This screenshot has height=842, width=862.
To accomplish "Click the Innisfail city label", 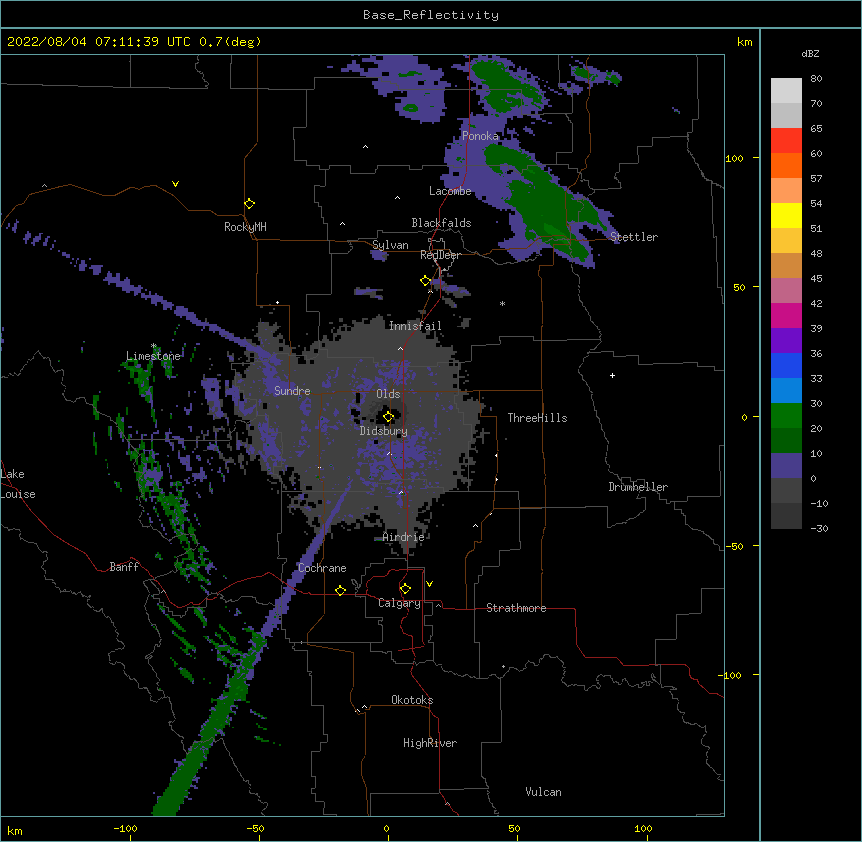I will tap(415, 326).
